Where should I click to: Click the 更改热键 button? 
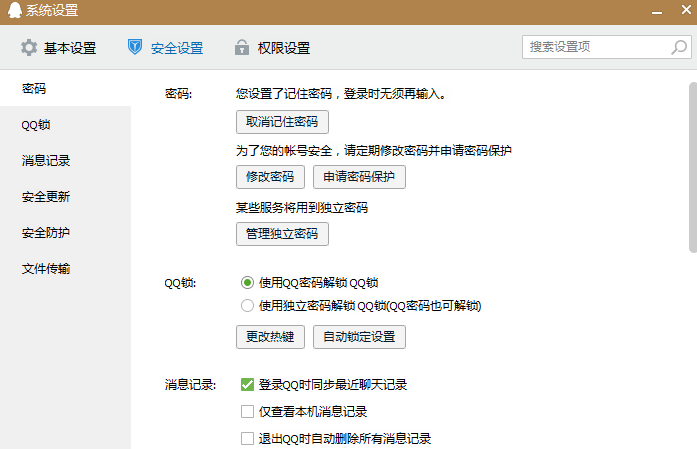pos(270,337)
